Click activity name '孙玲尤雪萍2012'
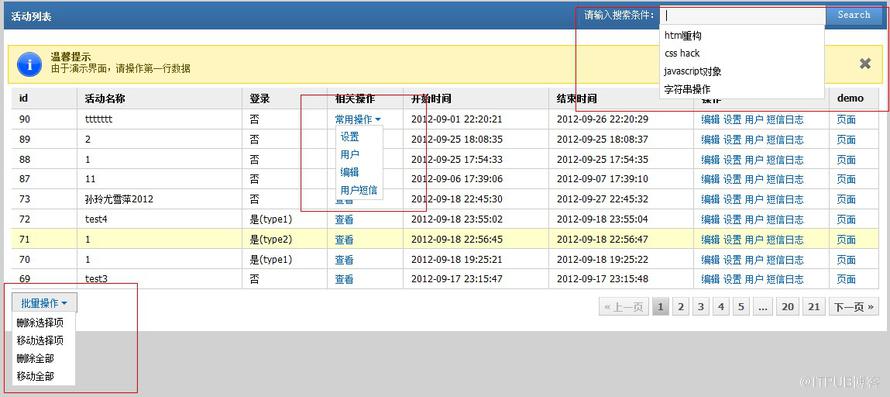The height and width of the screenshot is (397, 890). 119,199
